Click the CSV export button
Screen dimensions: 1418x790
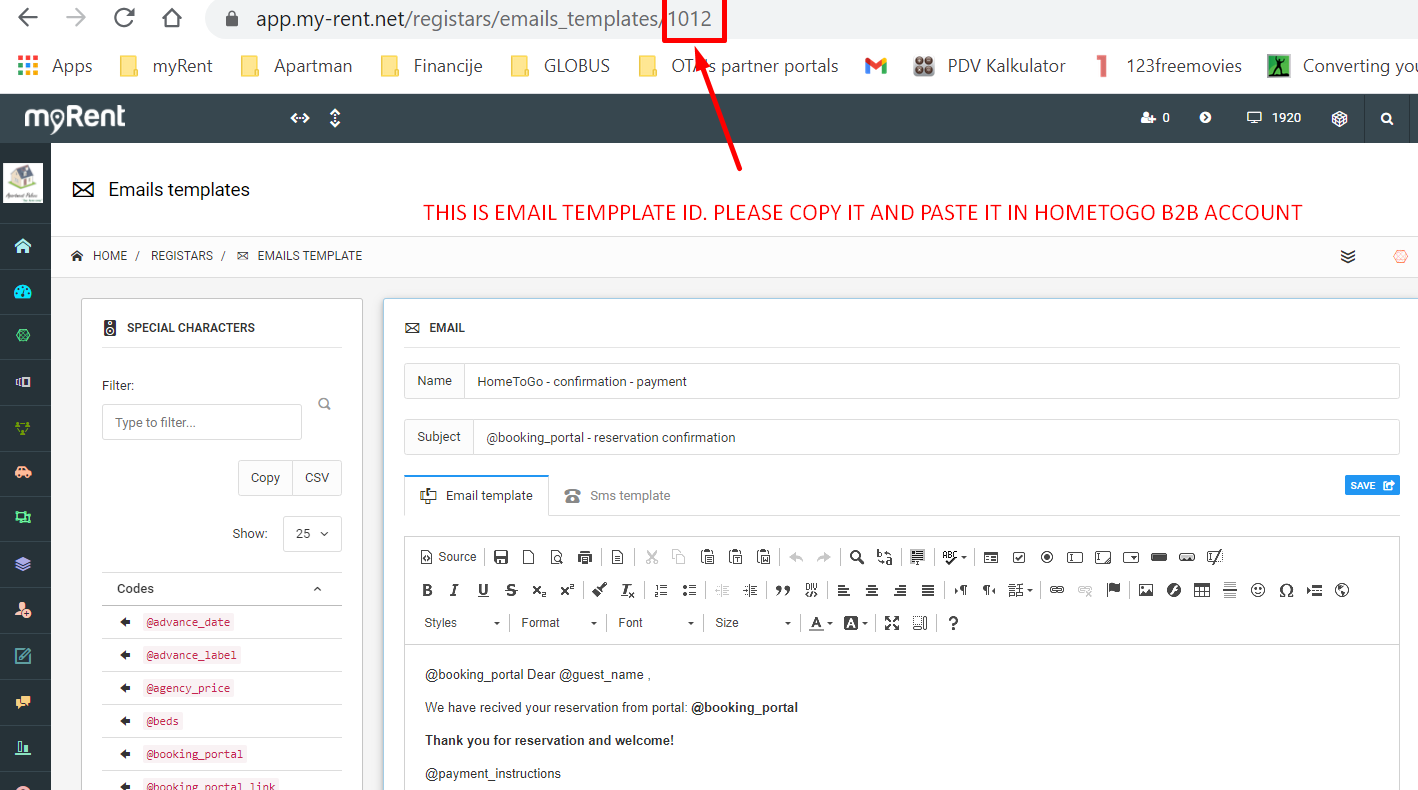pyautogui.click(x=317, y=478)
